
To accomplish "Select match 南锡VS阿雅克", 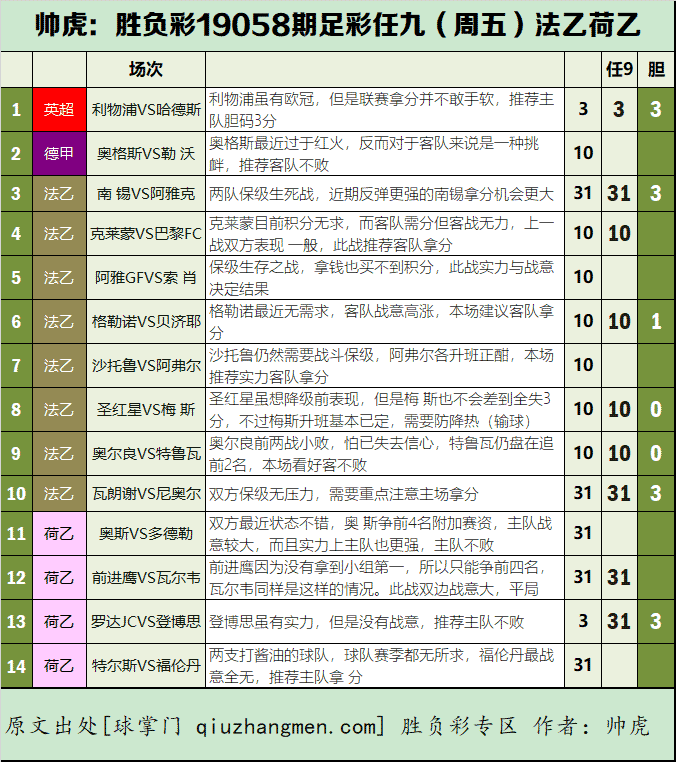I will 146,193.
